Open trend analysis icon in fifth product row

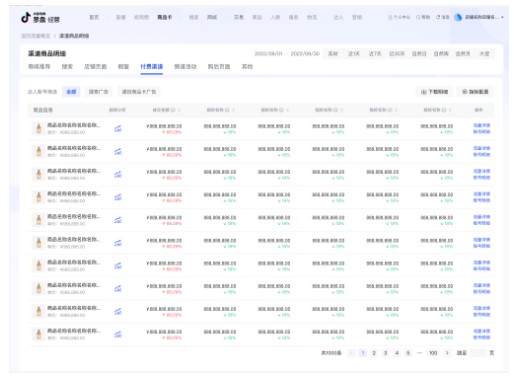pos(118,220)
